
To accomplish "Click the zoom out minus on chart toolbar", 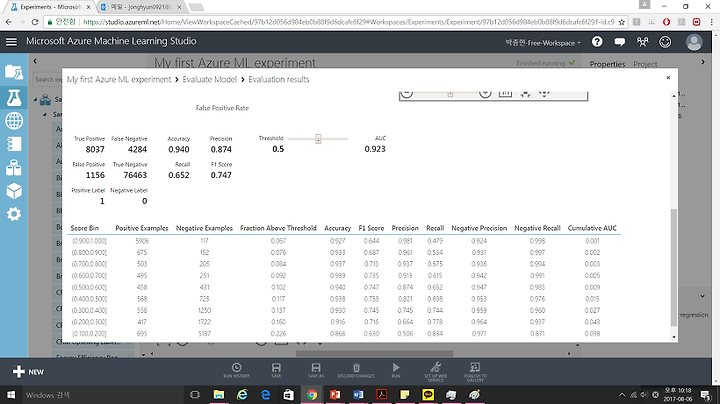I will [x=406, y=94].
